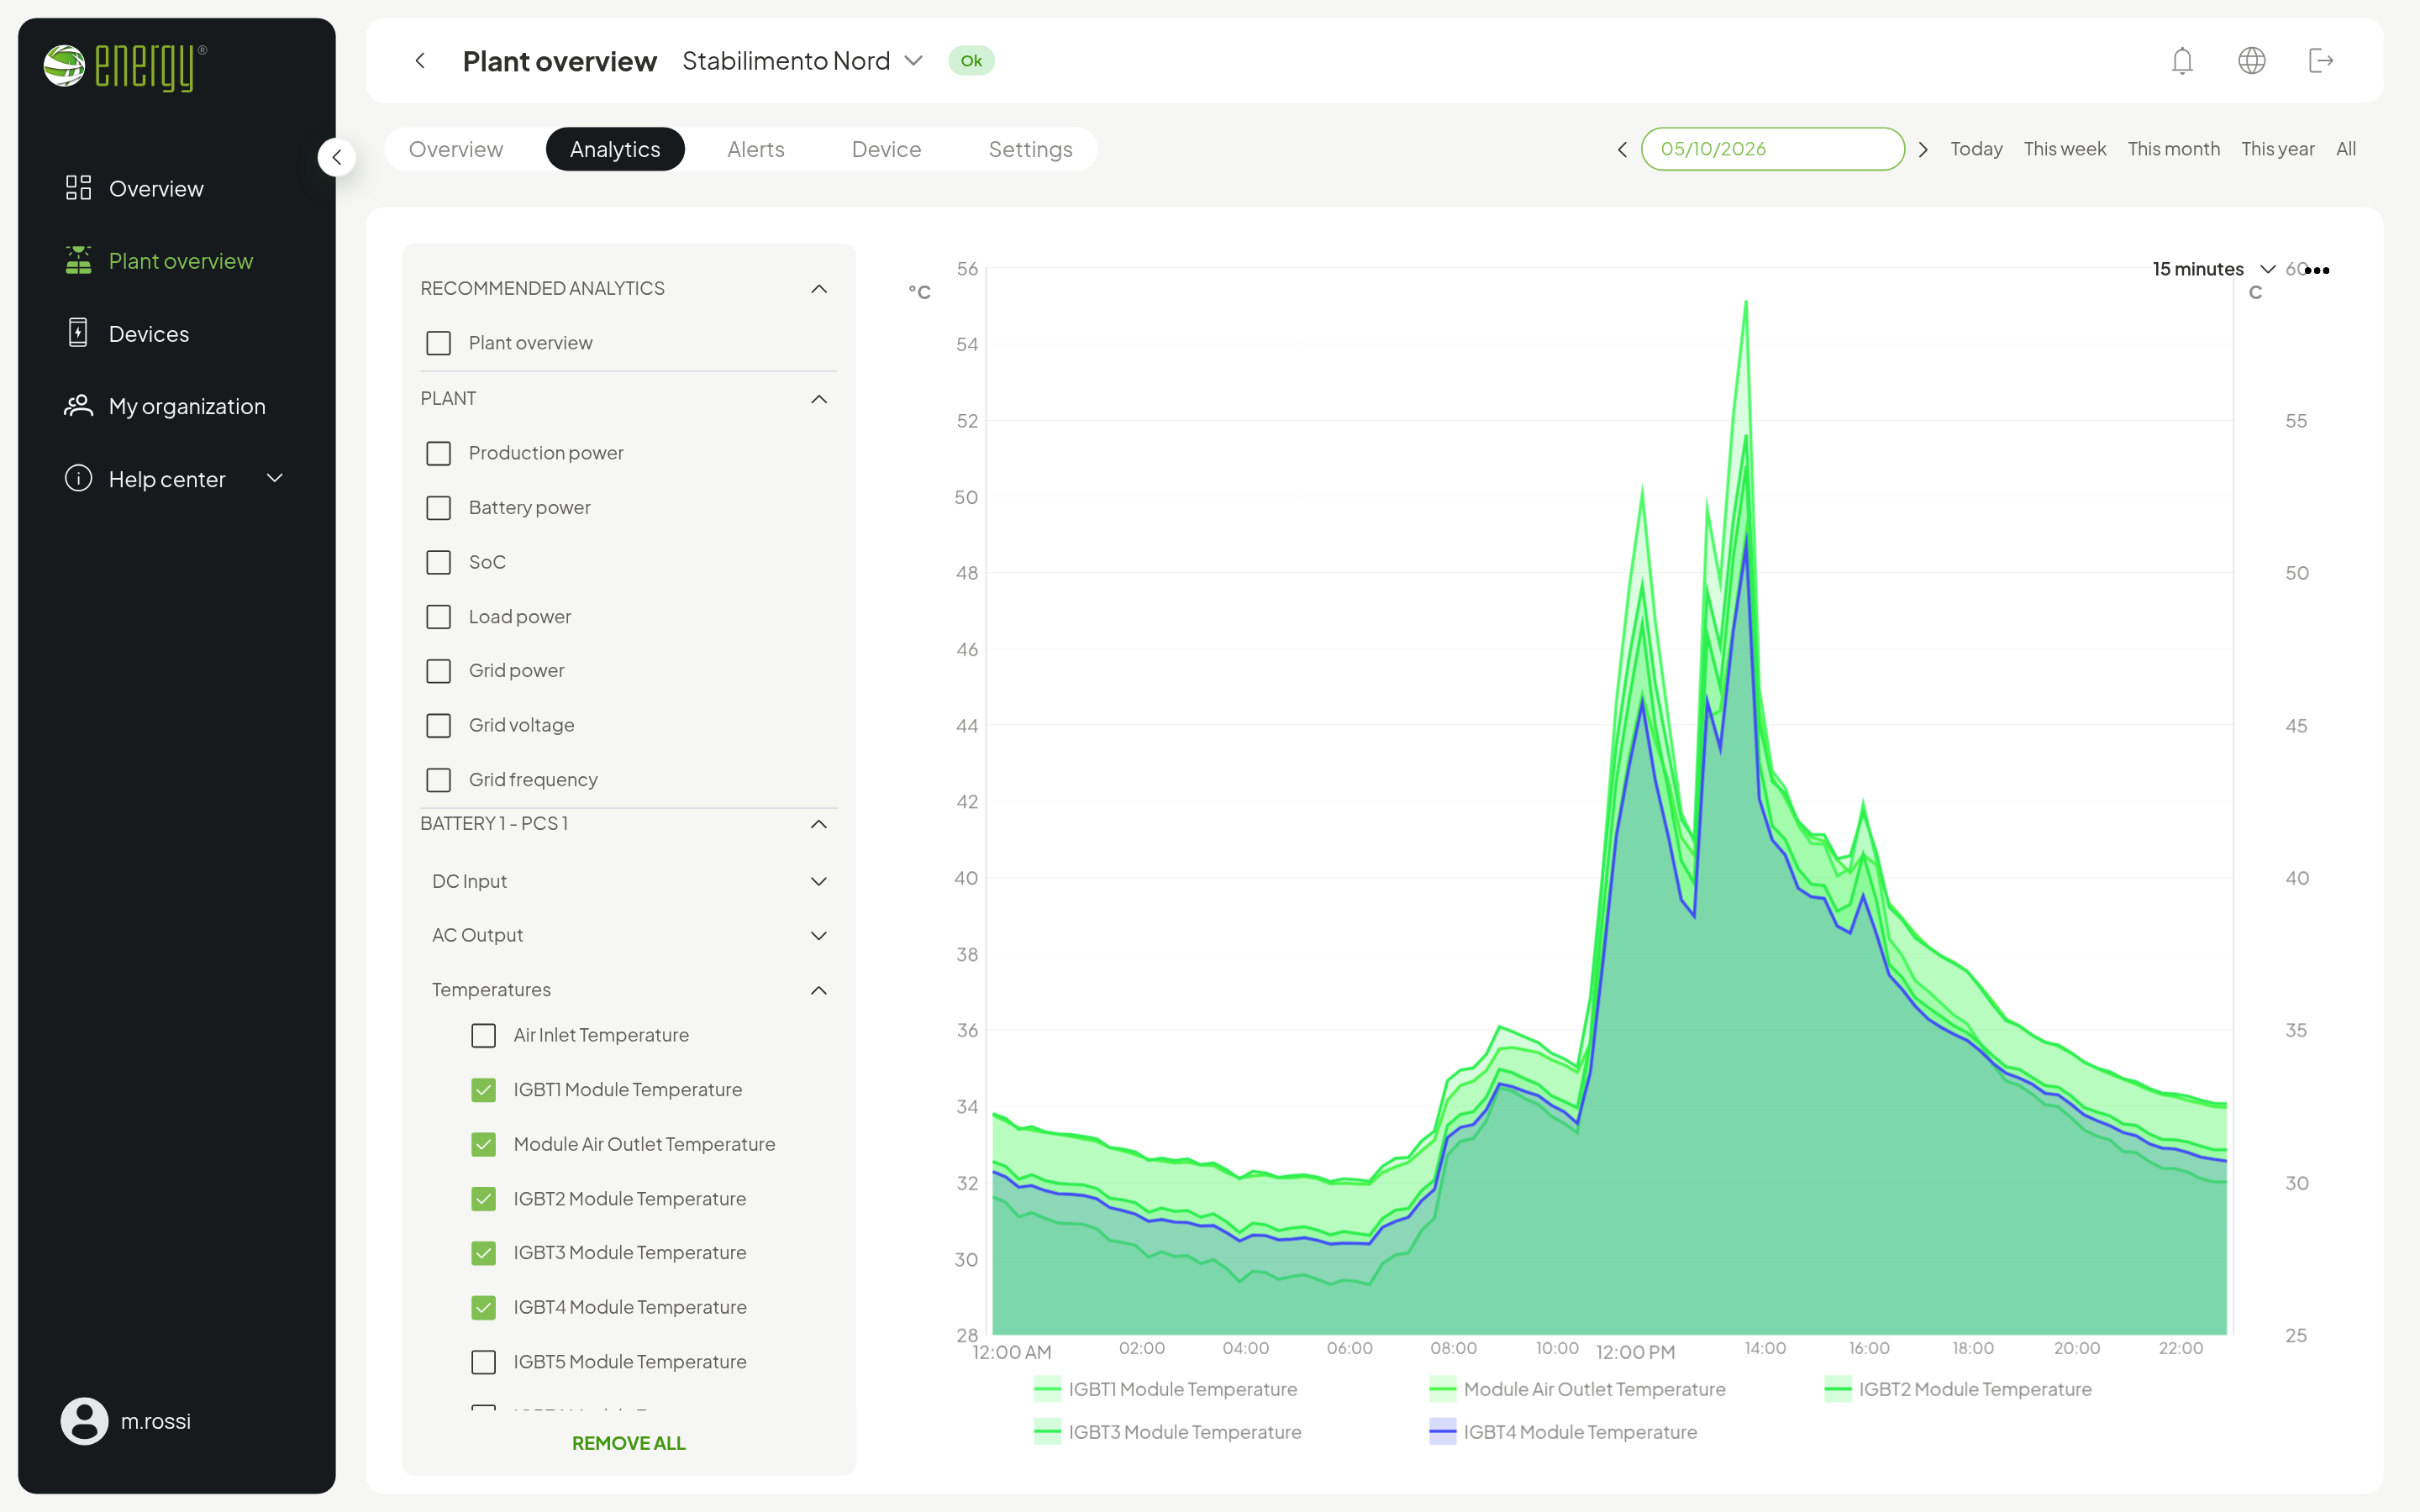This screenshot has width=2420, height=1512.
Task: Open Devices in the sidebar menu
Action: [x=149, y=333]
